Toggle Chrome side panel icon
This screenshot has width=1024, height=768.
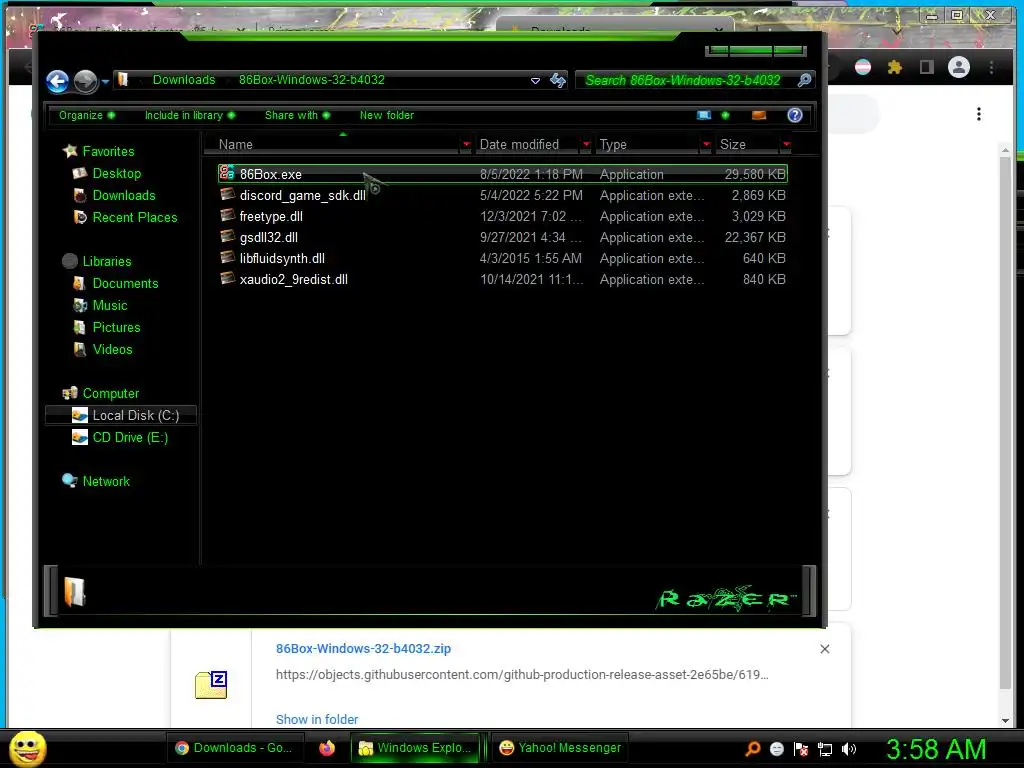926,67
